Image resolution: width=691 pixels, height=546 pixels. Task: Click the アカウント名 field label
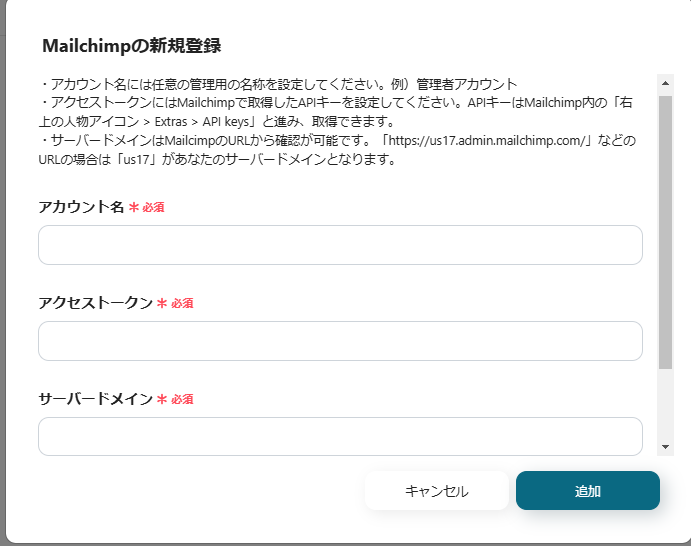tap(81, 207)
